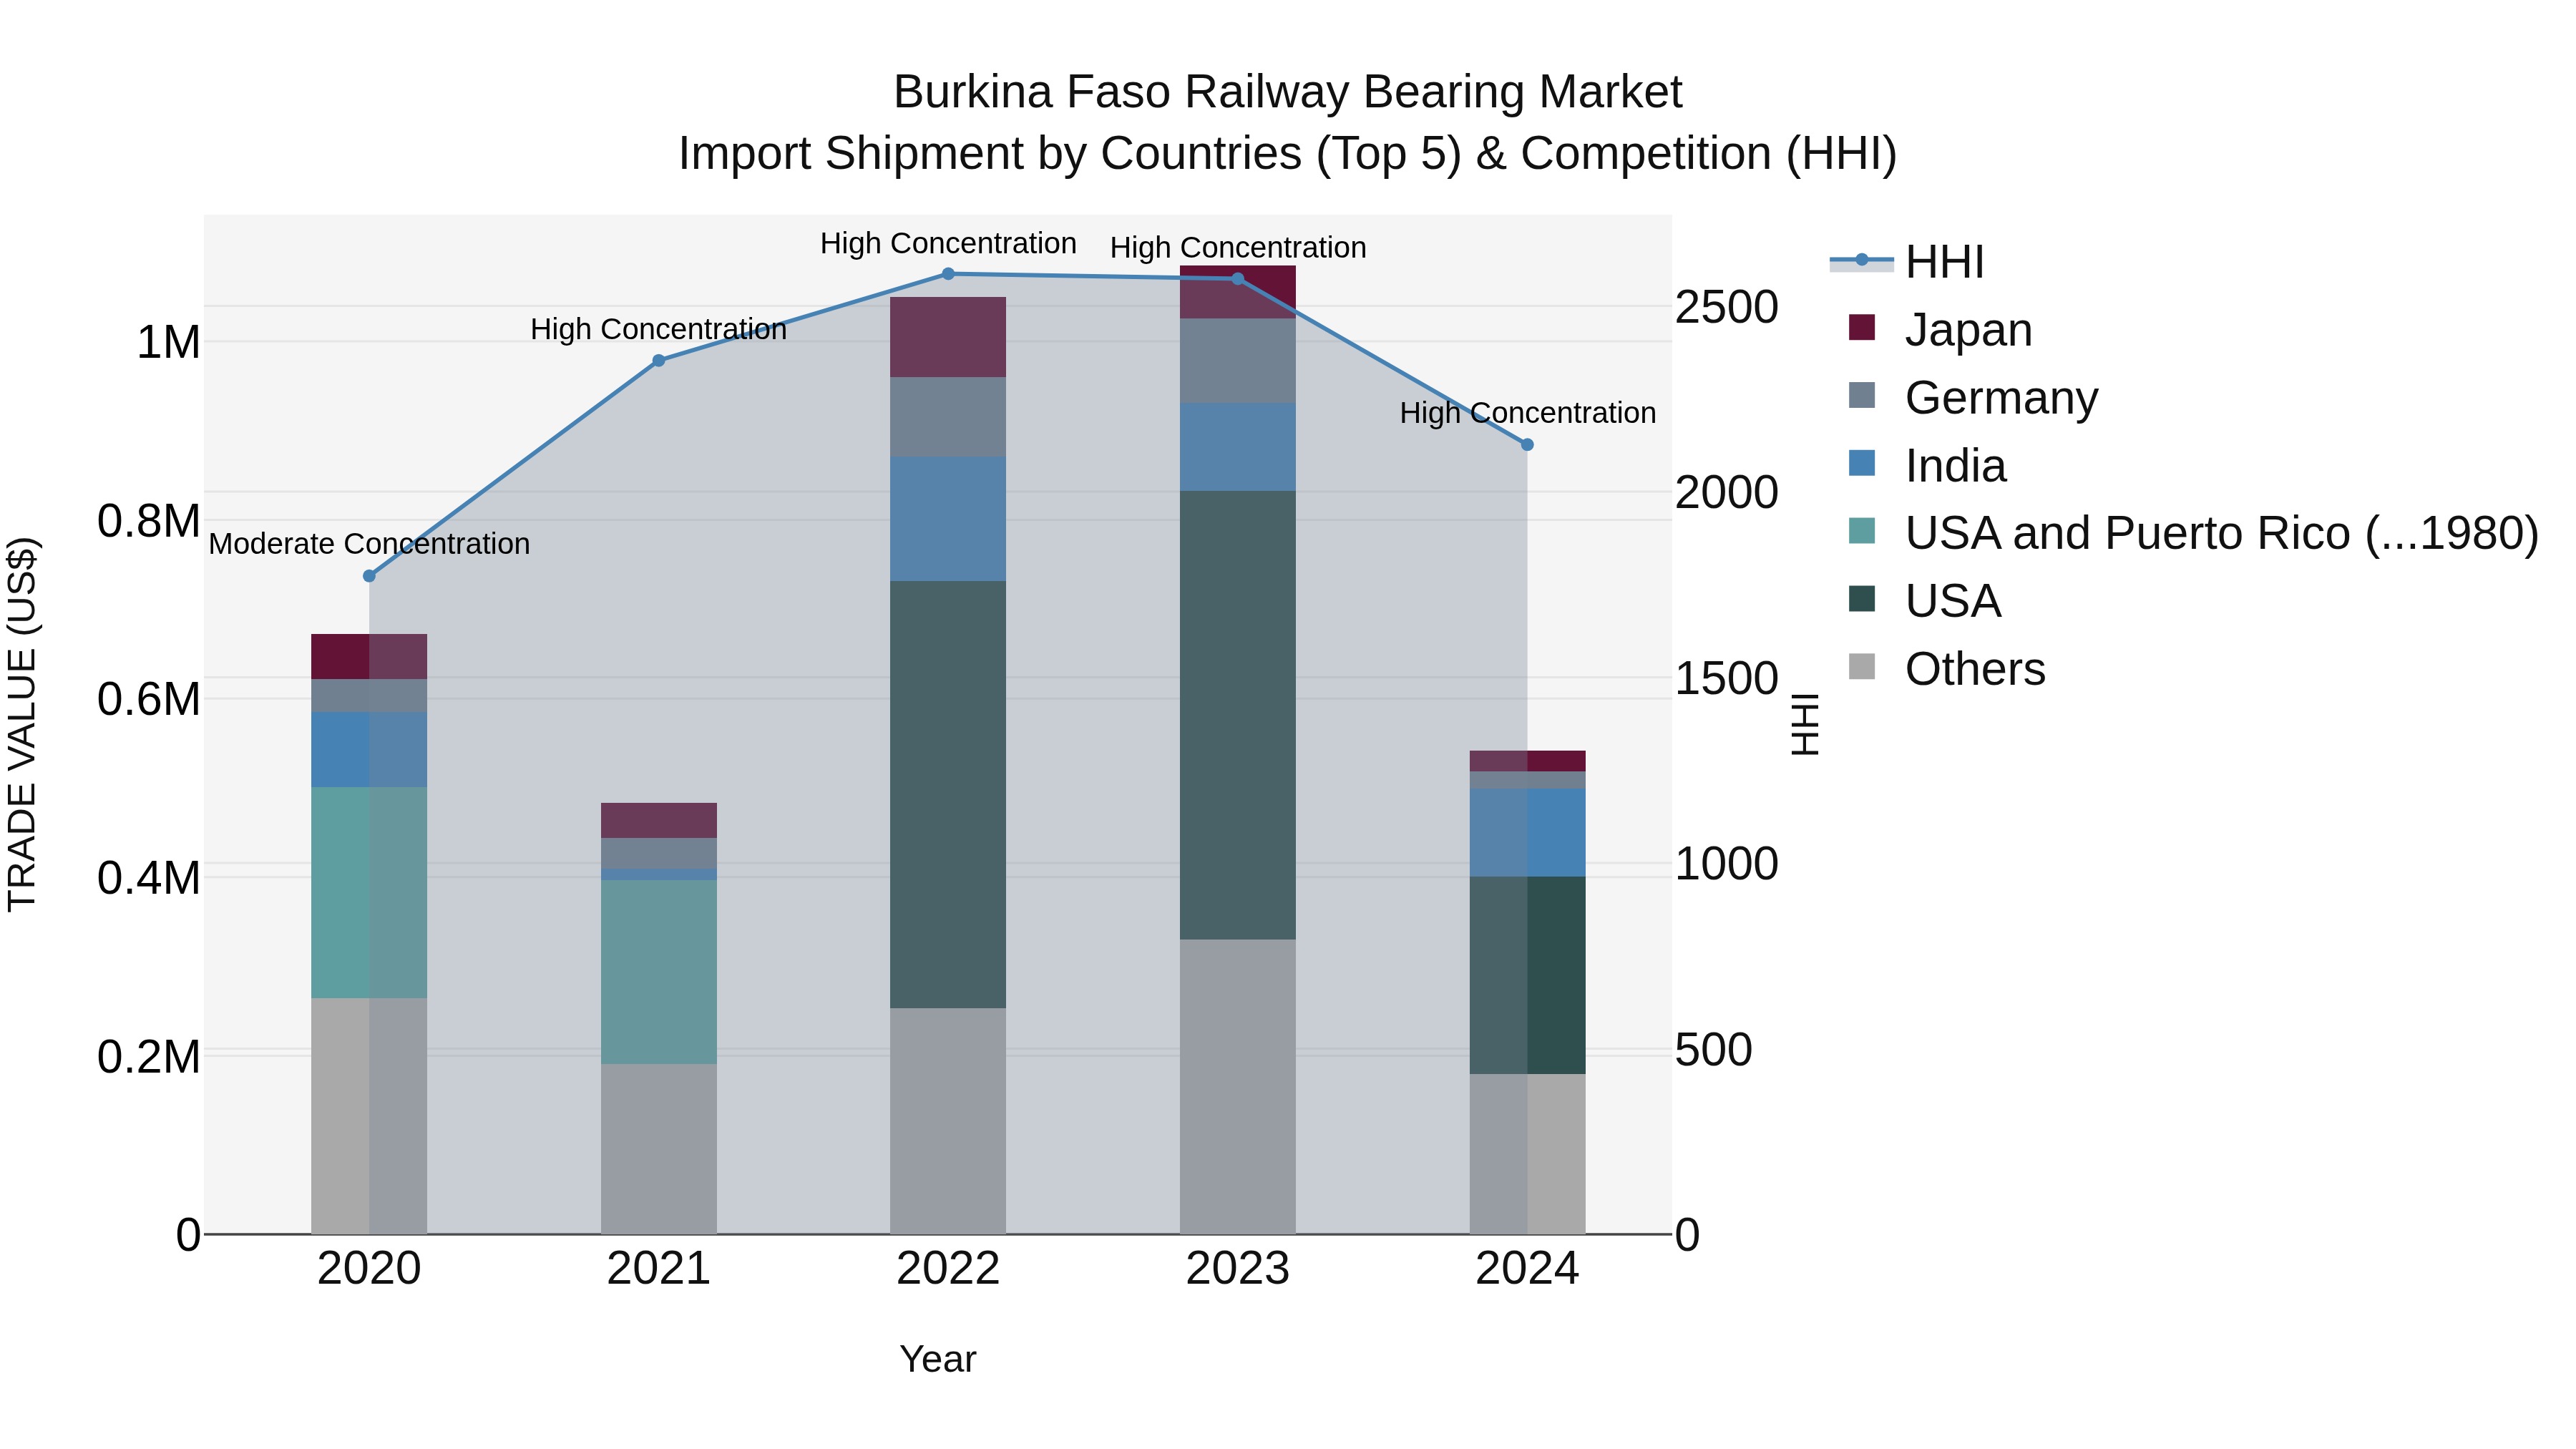Click the Others gray swatch in legend
Viewport: 2576px width, 1449px height.
(1862, 666)
